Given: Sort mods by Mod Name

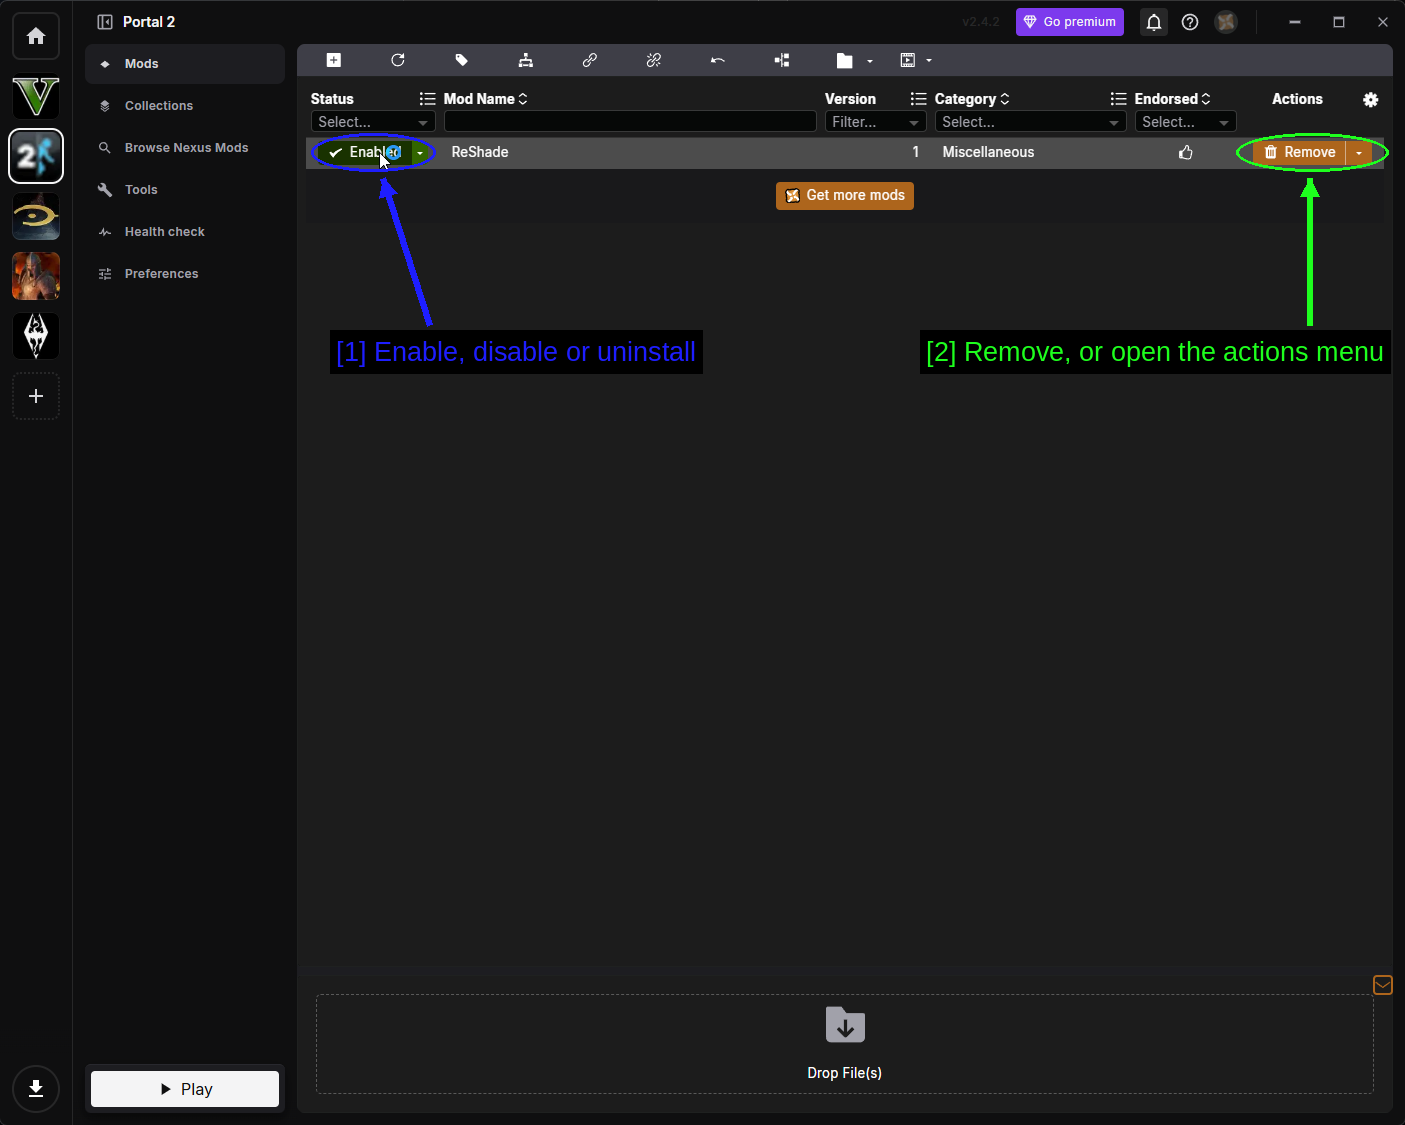Looking at the screenshot, I should (485, 99).
